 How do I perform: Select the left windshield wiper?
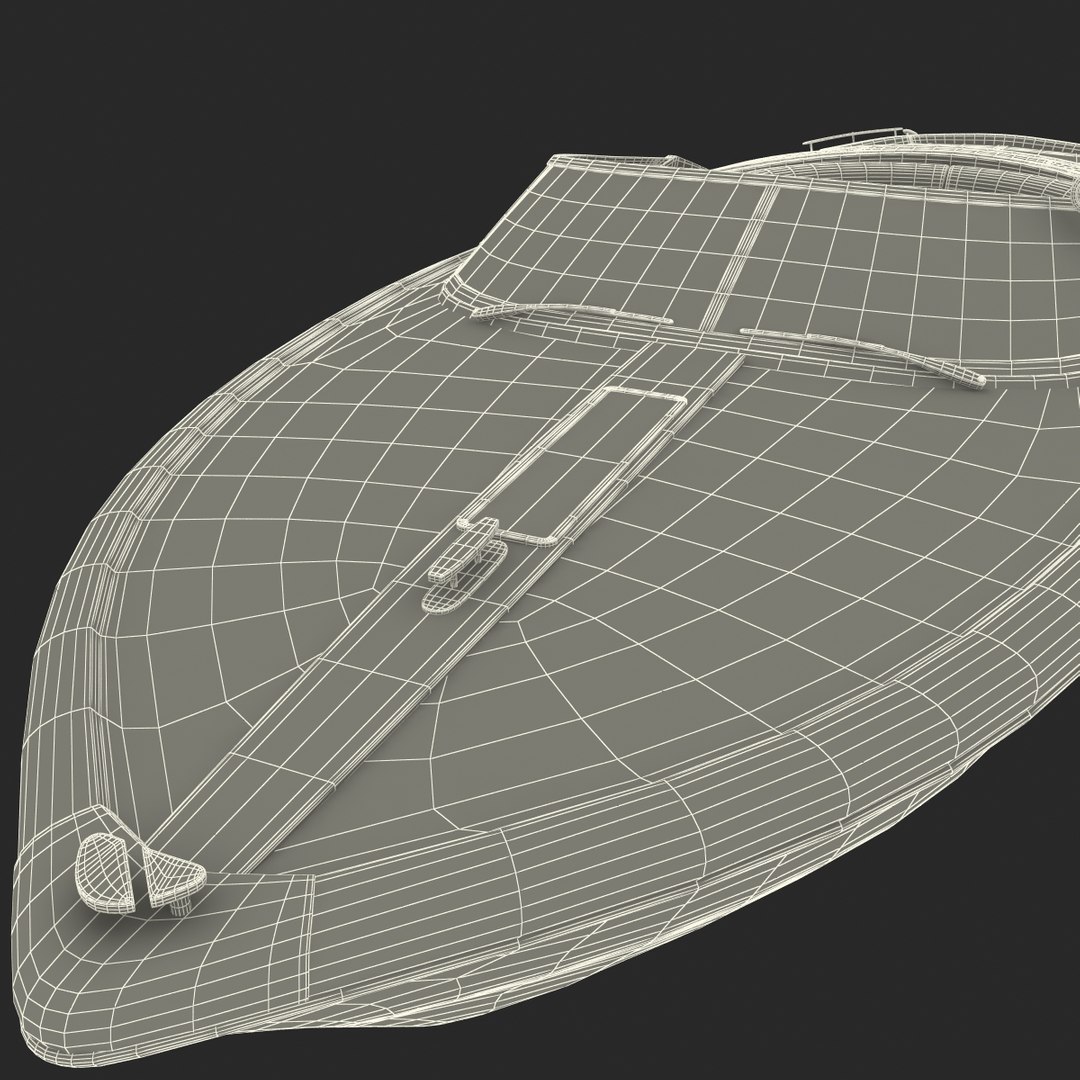571,313
